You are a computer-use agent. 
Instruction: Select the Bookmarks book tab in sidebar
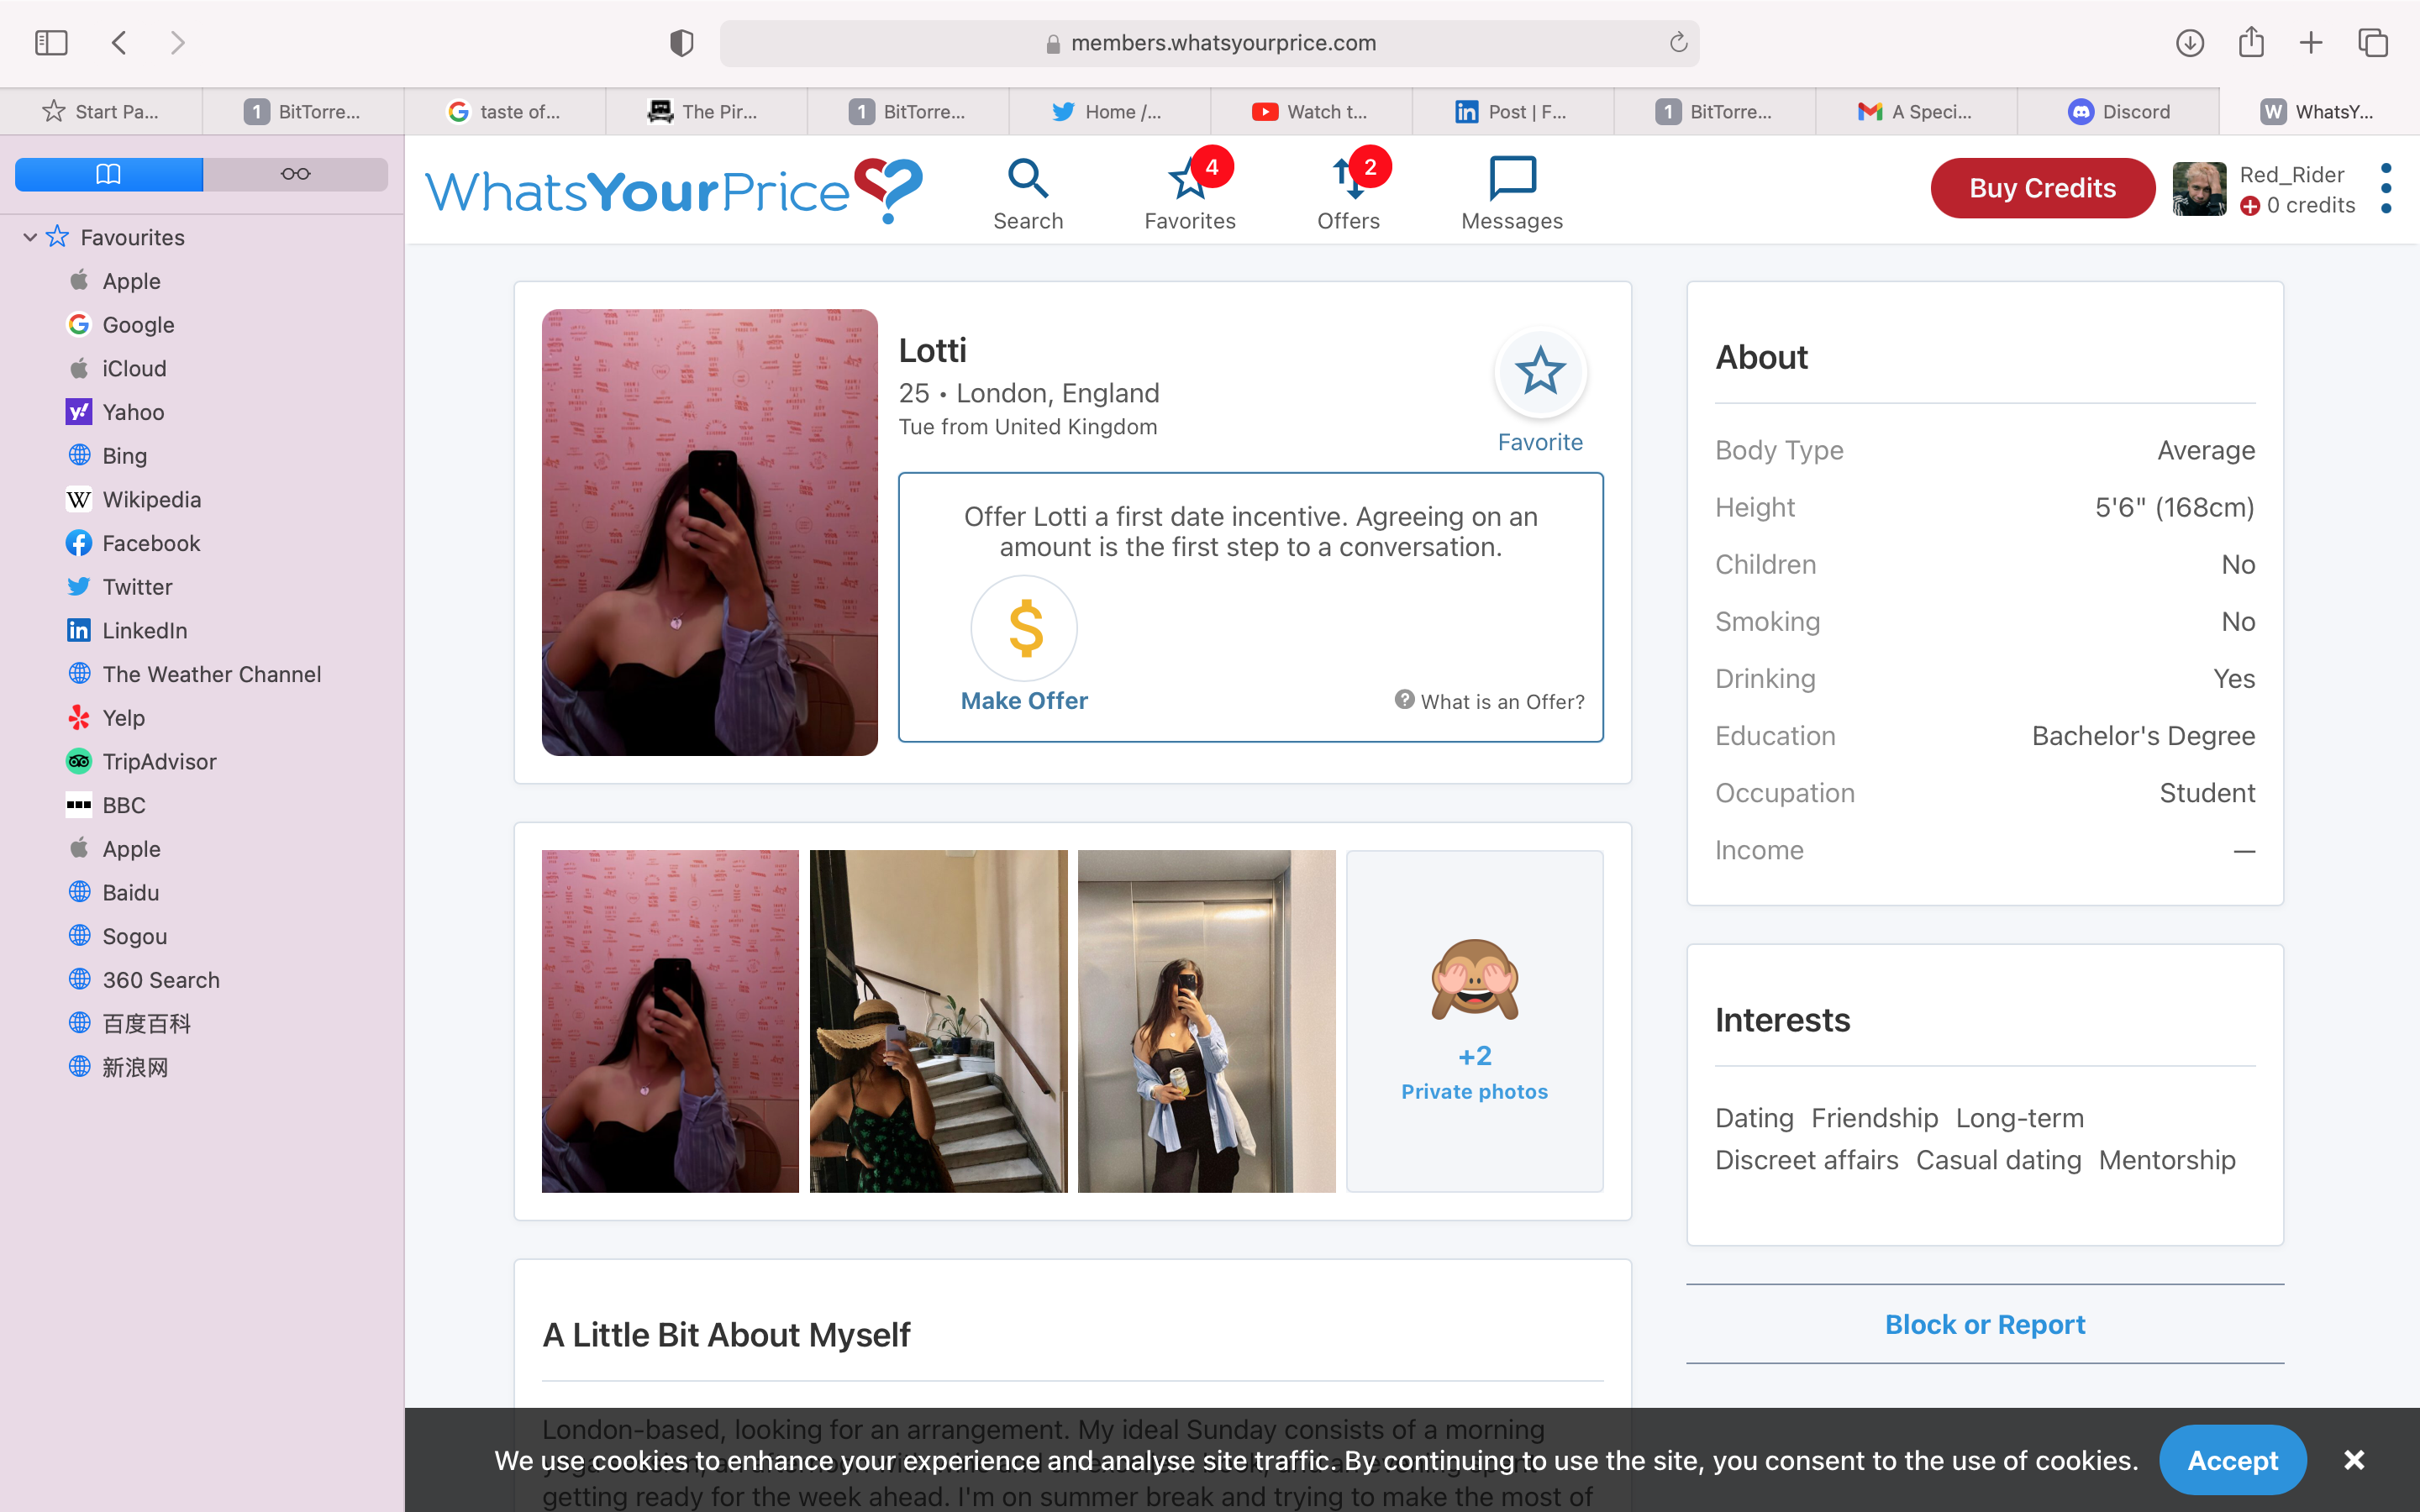click(x=109, y=174)
